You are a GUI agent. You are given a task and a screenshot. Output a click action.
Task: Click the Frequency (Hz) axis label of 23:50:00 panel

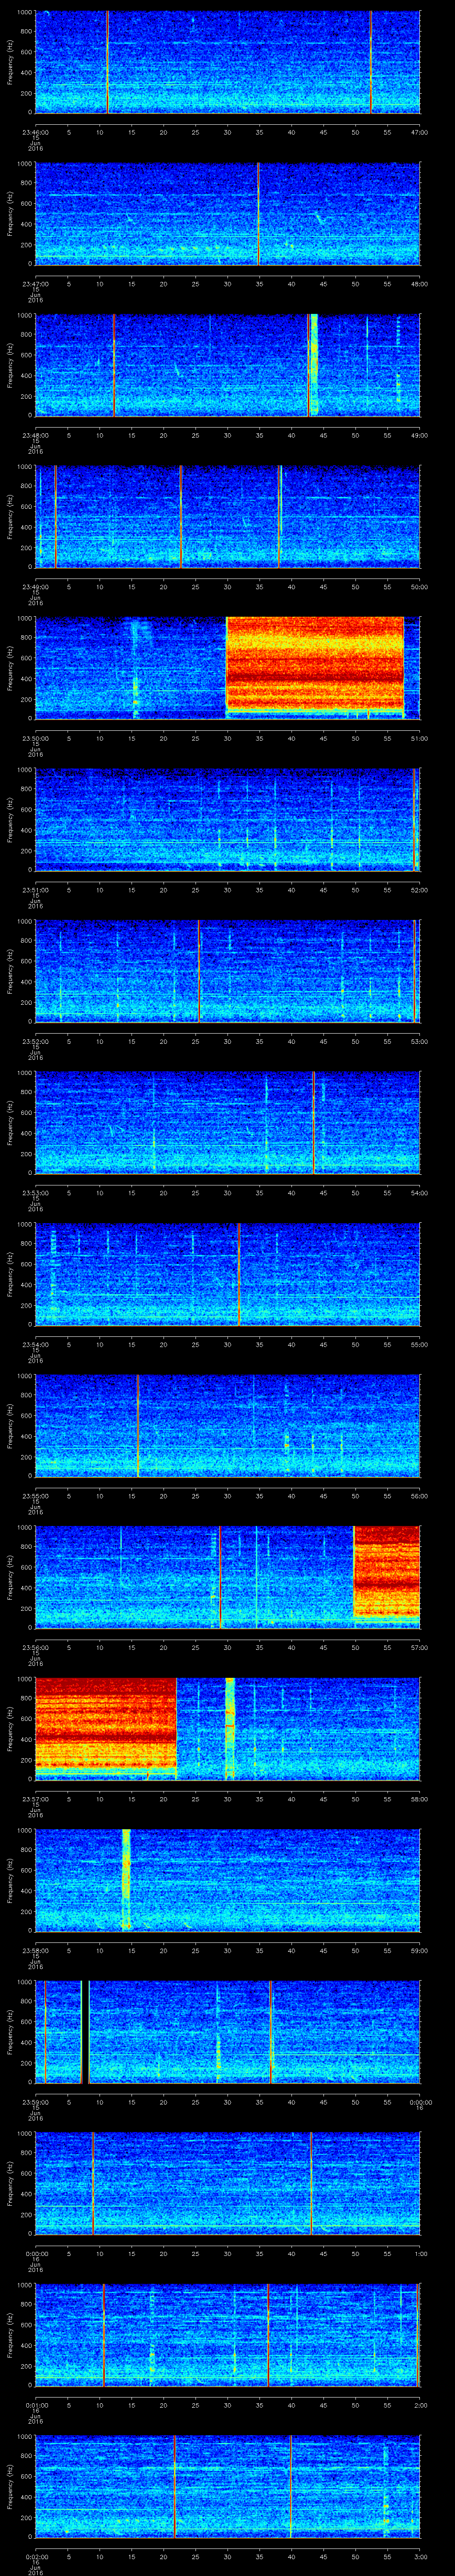10,668
